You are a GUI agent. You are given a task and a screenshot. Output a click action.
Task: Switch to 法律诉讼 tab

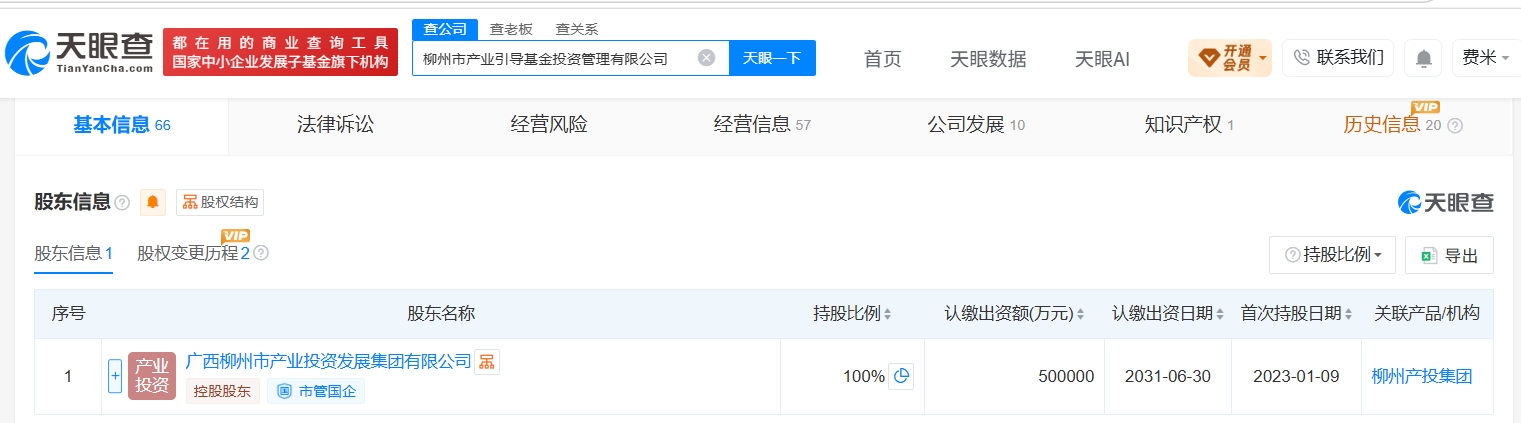335,125
